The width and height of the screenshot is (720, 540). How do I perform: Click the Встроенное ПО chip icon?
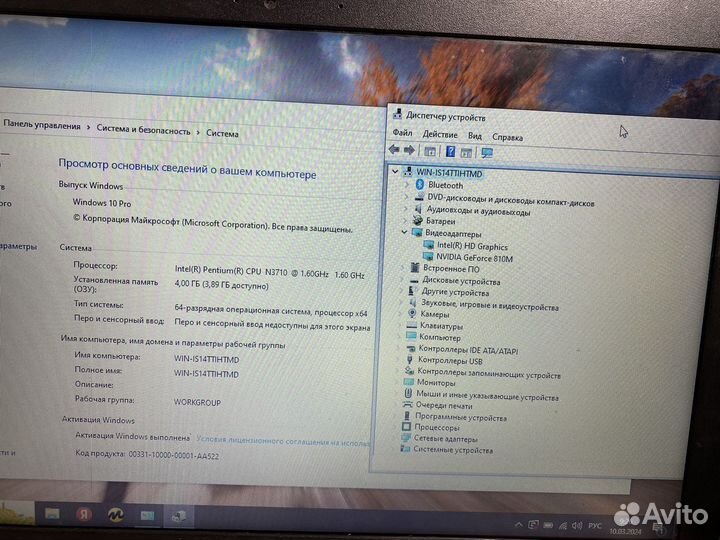(415, 267)
